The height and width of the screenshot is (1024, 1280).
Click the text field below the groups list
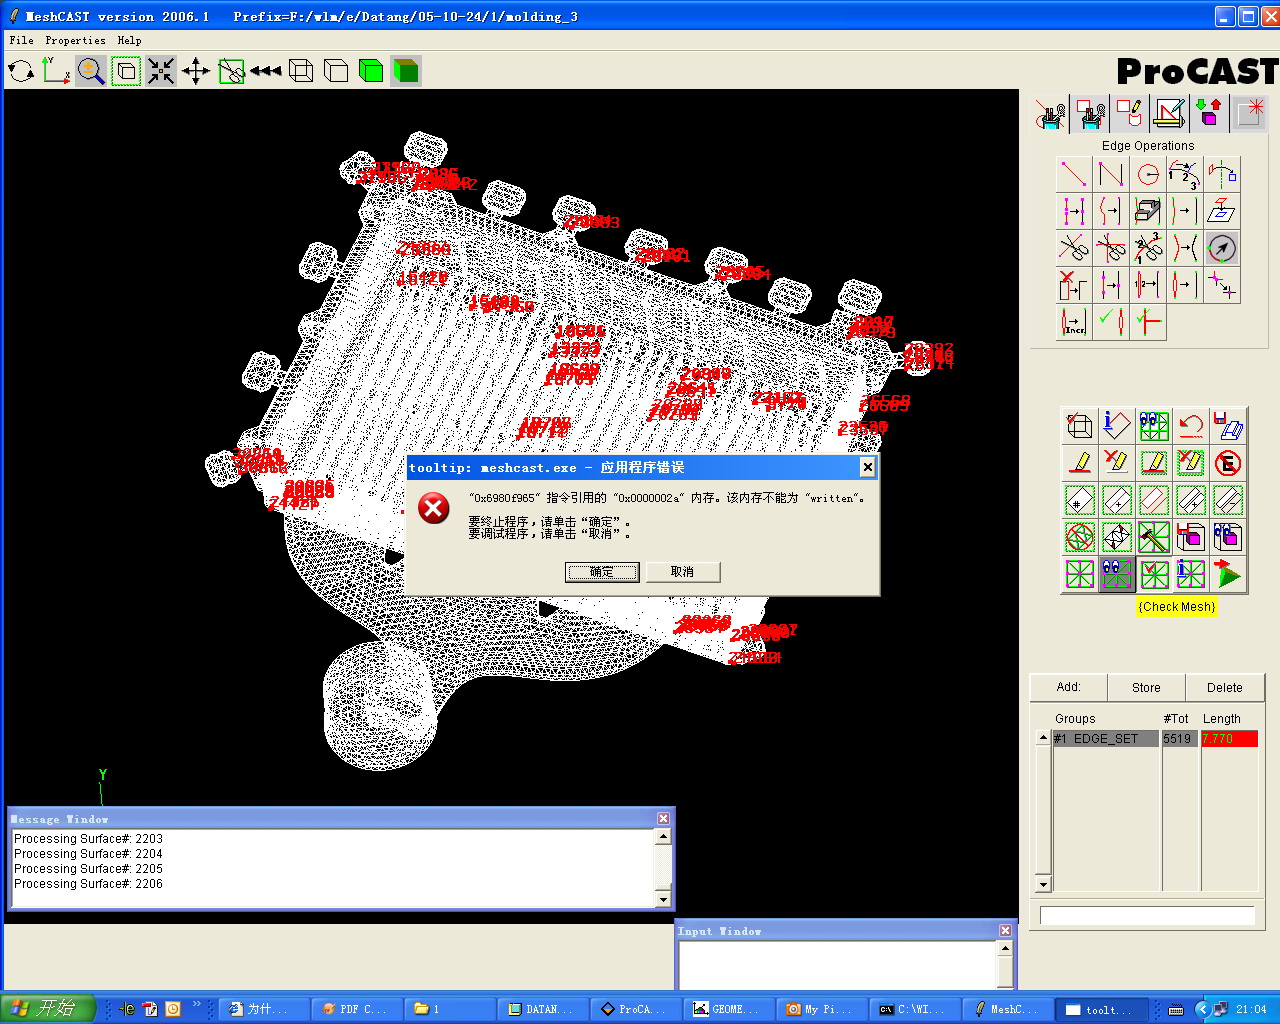pyautogui.click(x=1147, y=916)
